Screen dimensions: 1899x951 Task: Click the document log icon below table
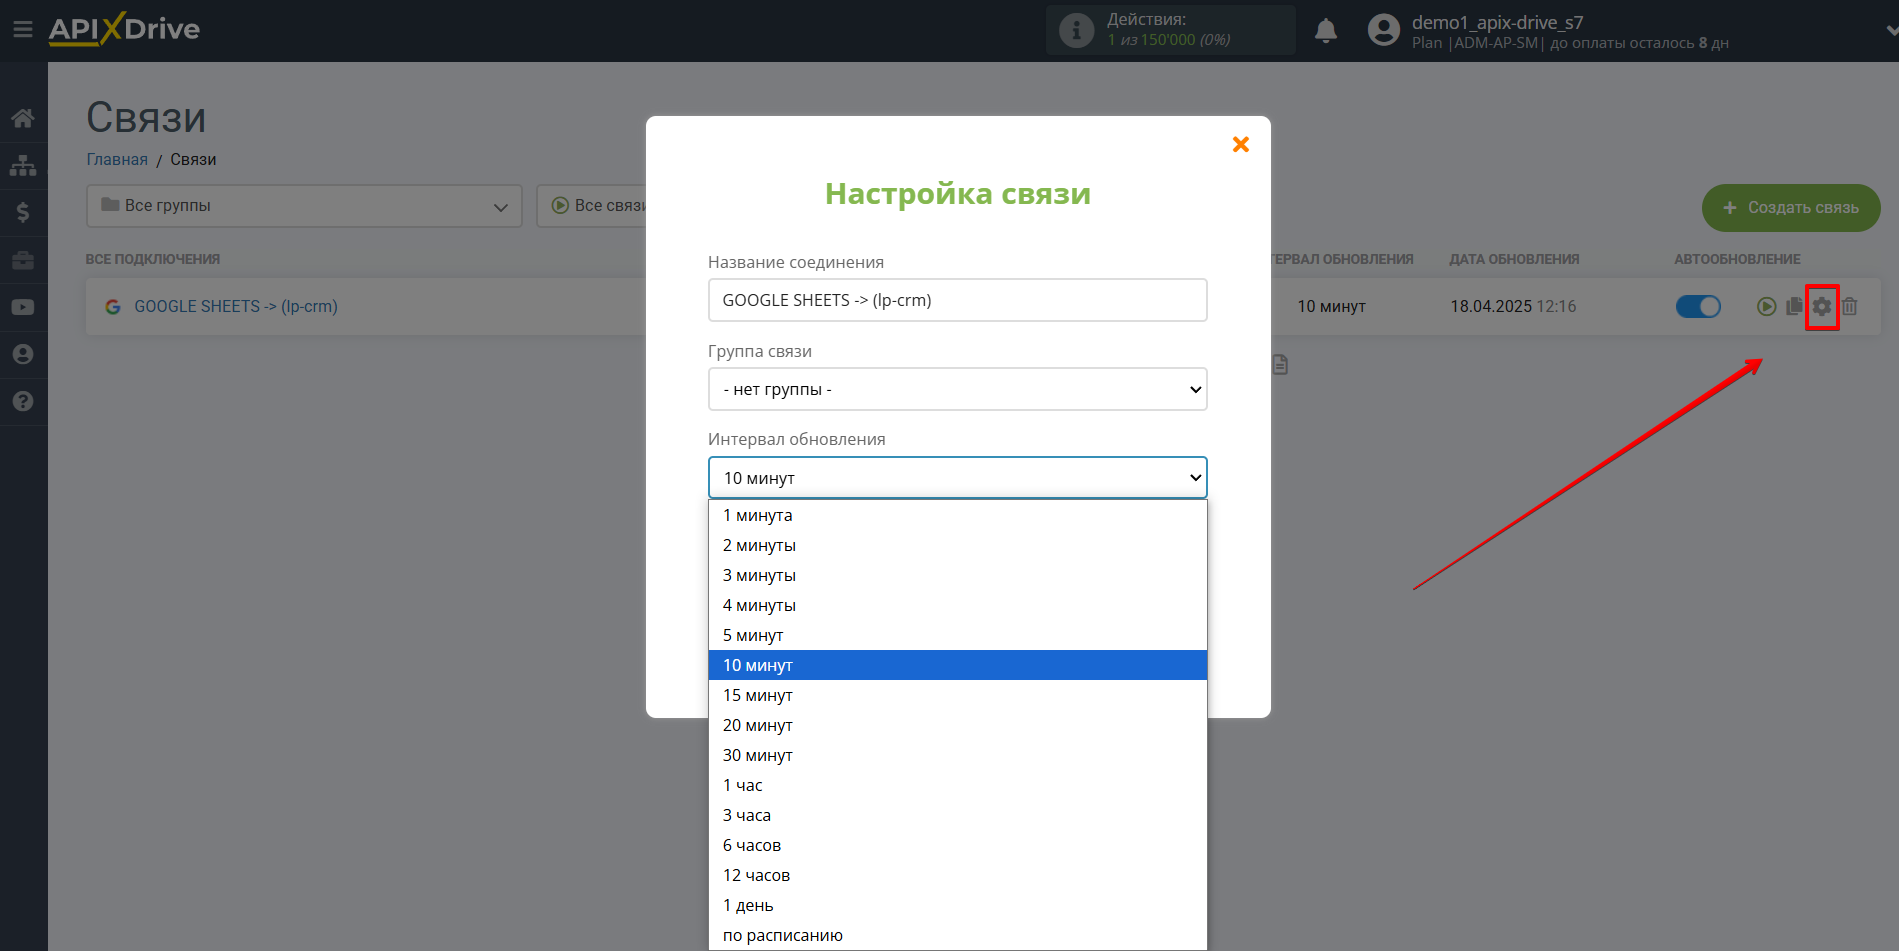(1280, 365)
